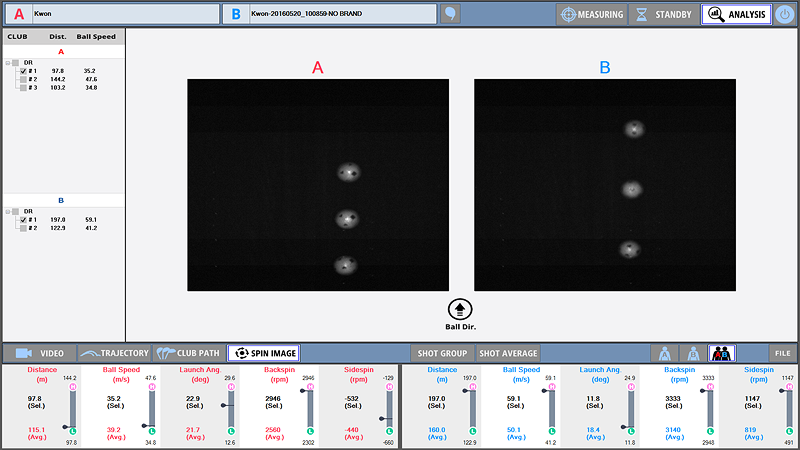Viewport: 800px width, 450px height.
Task: Switch to MEASURING mode
Action: tap(591, 14)
